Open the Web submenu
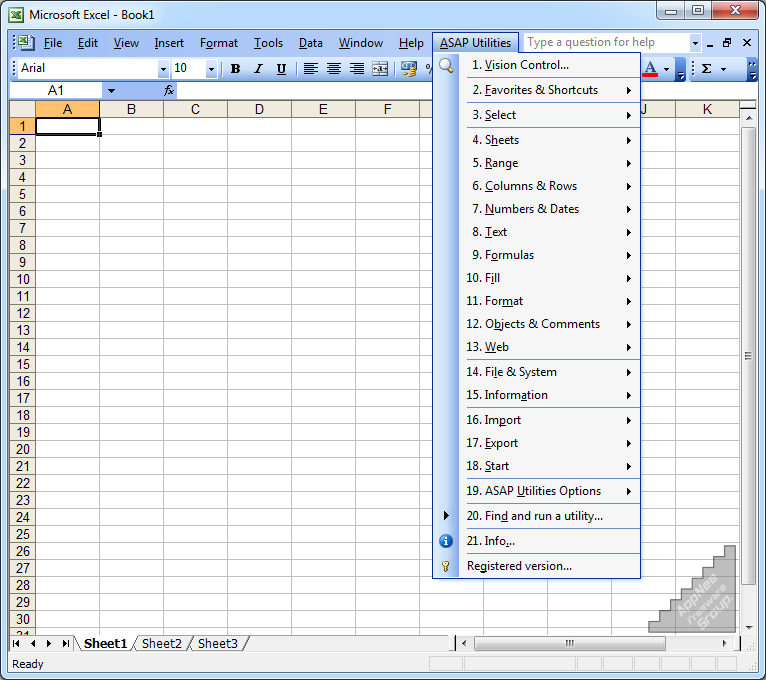Image resolution: width=766 pixels, height=680 pixels. (550, 347)
